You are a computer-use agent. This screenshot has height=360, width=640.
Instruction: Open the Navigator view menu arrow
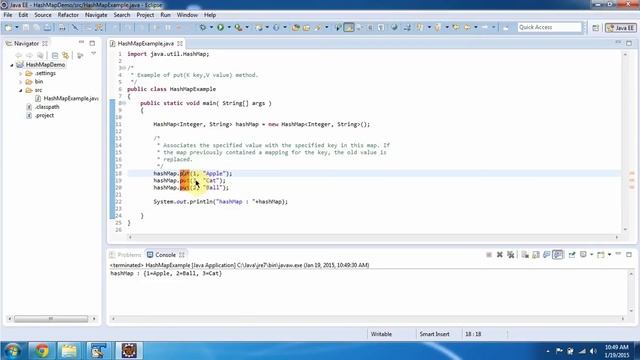tap(93, 54)
